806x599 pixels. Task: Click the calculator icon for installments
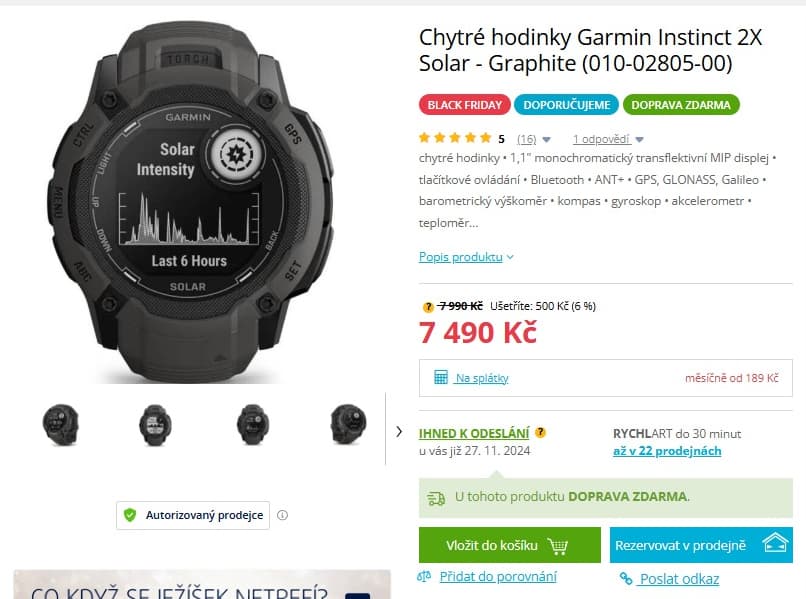(x=441, y=377)
